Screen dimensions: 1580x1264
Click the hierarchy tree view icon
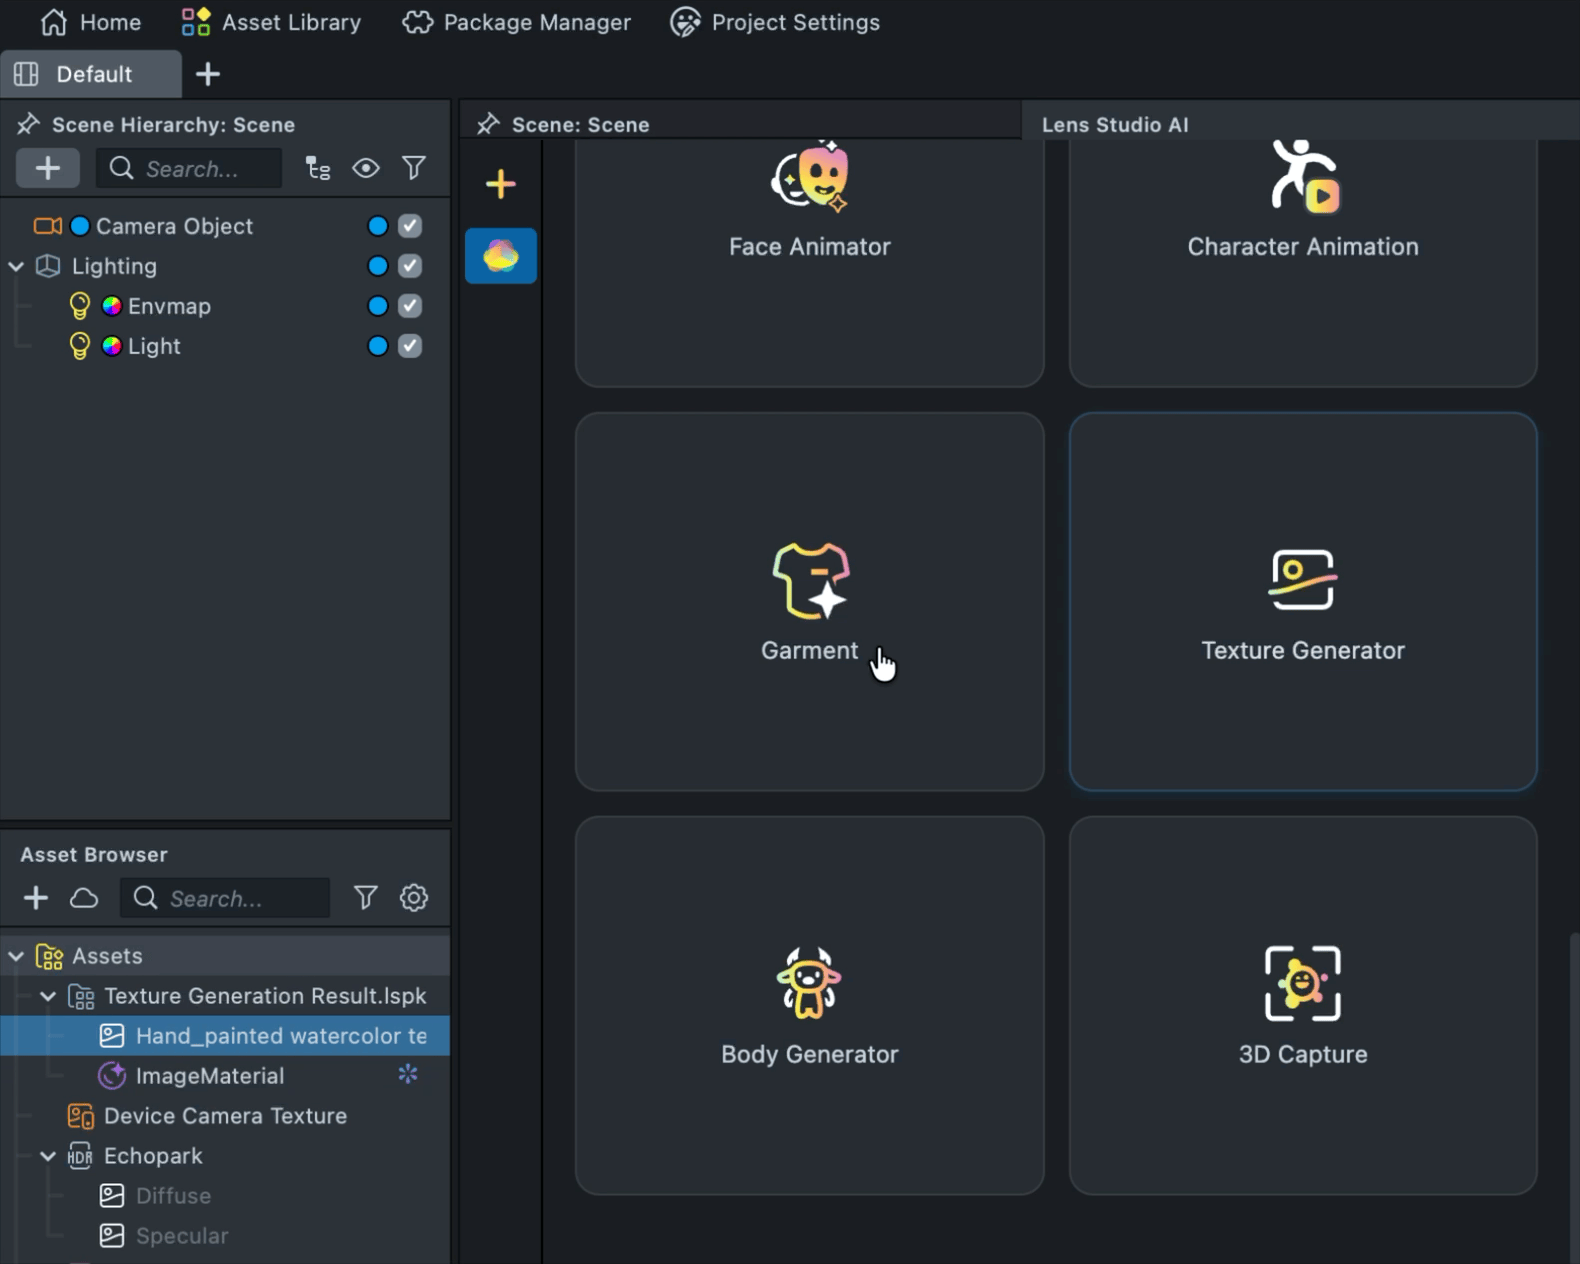click(318, 168)
